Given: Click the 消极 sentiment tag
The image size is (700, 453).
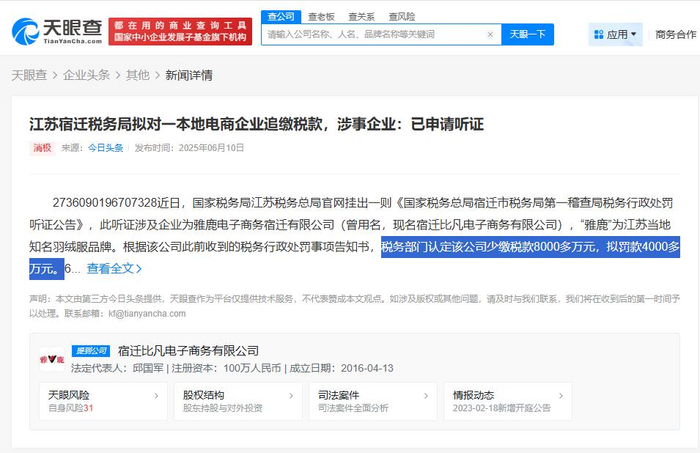Looking at the screenshot, I should click(x=42, y=148).
